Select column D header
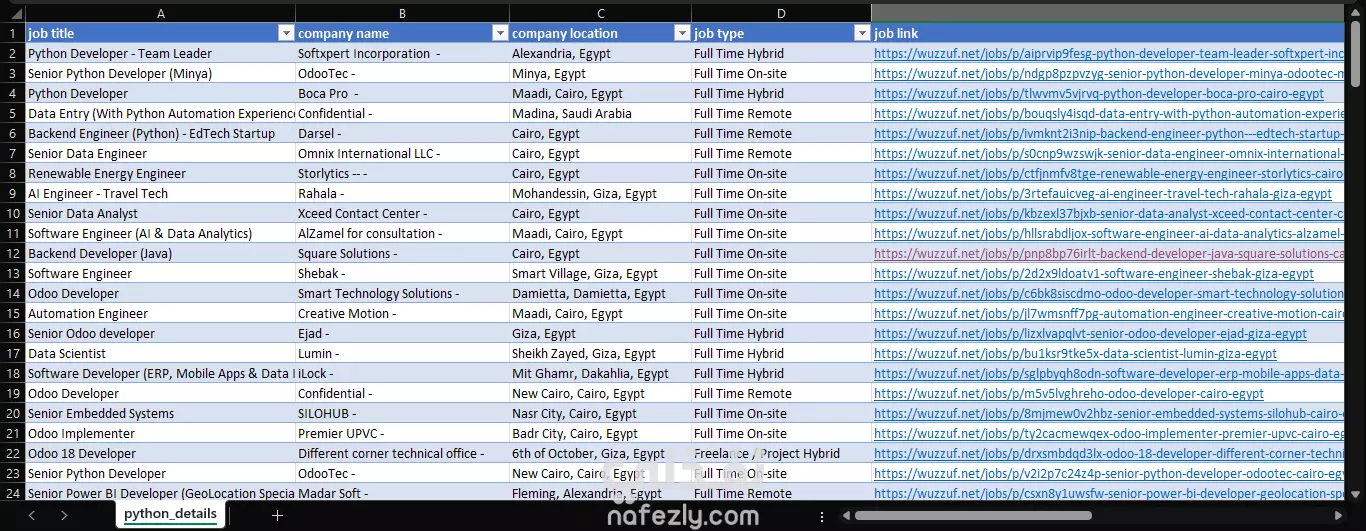1366x531 pixels. [x=781, y=13]
